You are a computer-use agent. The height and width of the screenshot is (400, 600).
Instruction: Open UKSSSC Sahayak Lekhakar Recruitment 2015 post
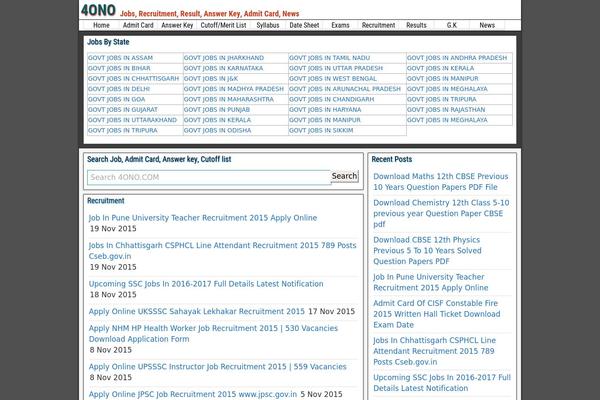click(197, 312)
